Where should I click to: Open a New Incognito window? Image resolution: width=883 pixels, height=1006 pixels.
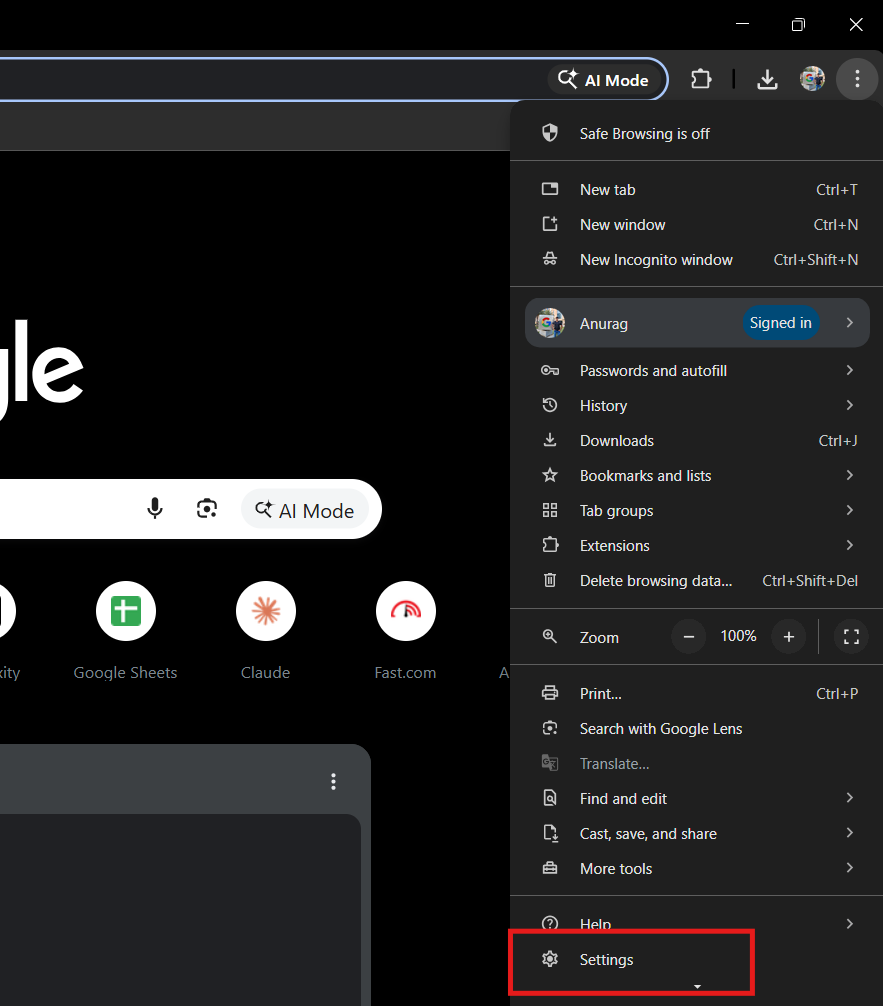click(x=656, y=259)
